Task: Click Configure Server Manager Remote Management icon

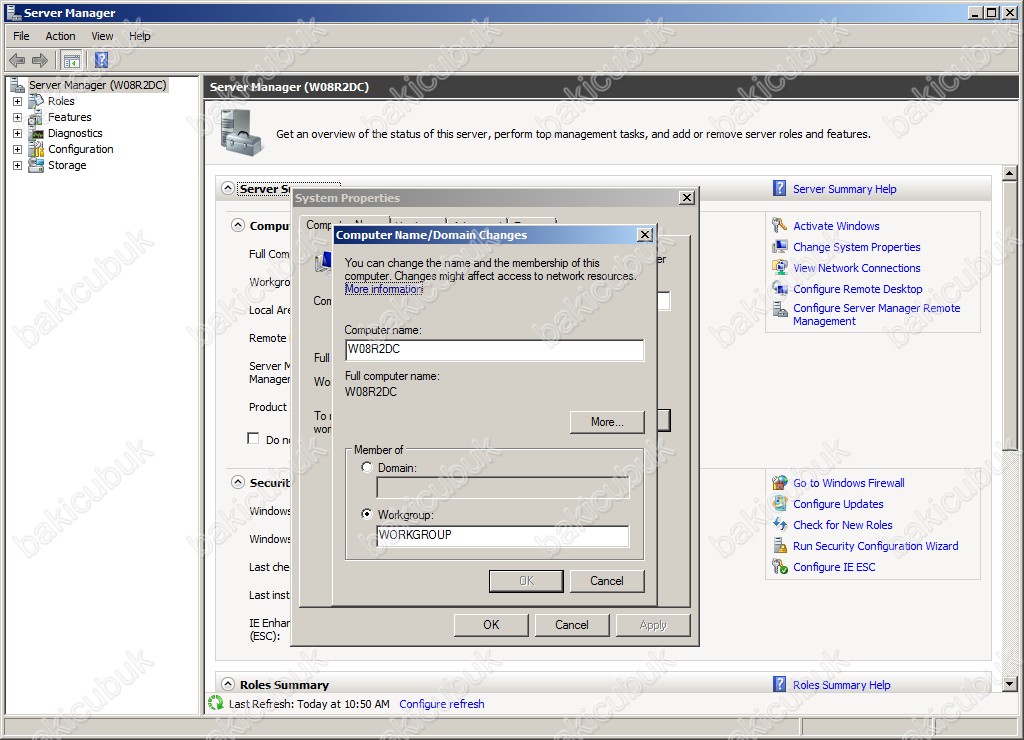Action: pos(780,309)
